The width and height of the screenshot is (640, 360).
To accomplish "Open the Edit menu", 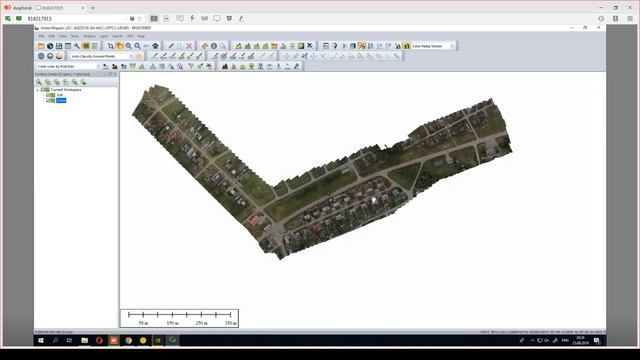I will (51, 36).
